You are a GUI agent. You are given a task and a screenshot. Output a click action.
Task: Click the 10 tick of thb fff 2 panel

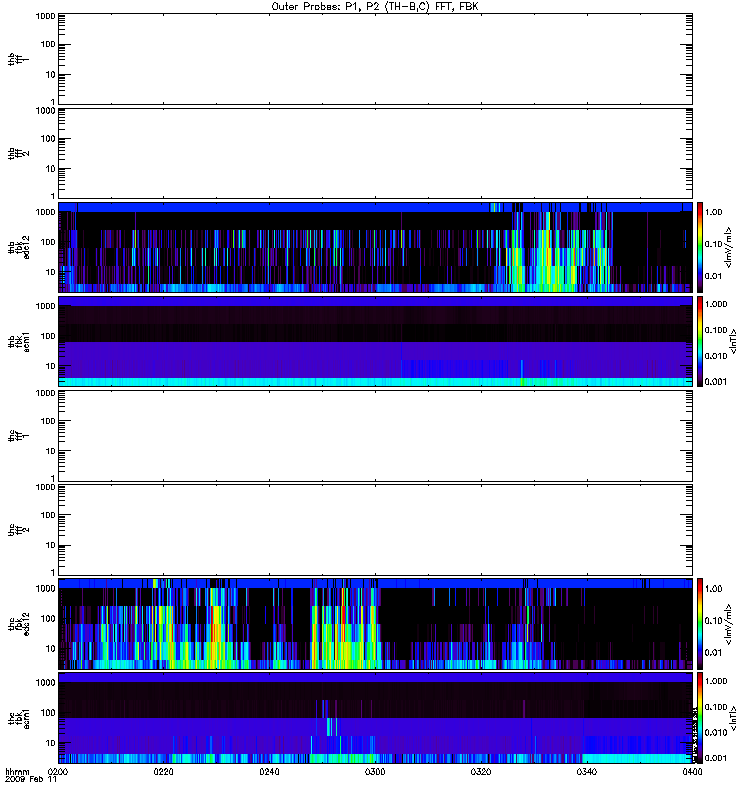coord(51,169)
